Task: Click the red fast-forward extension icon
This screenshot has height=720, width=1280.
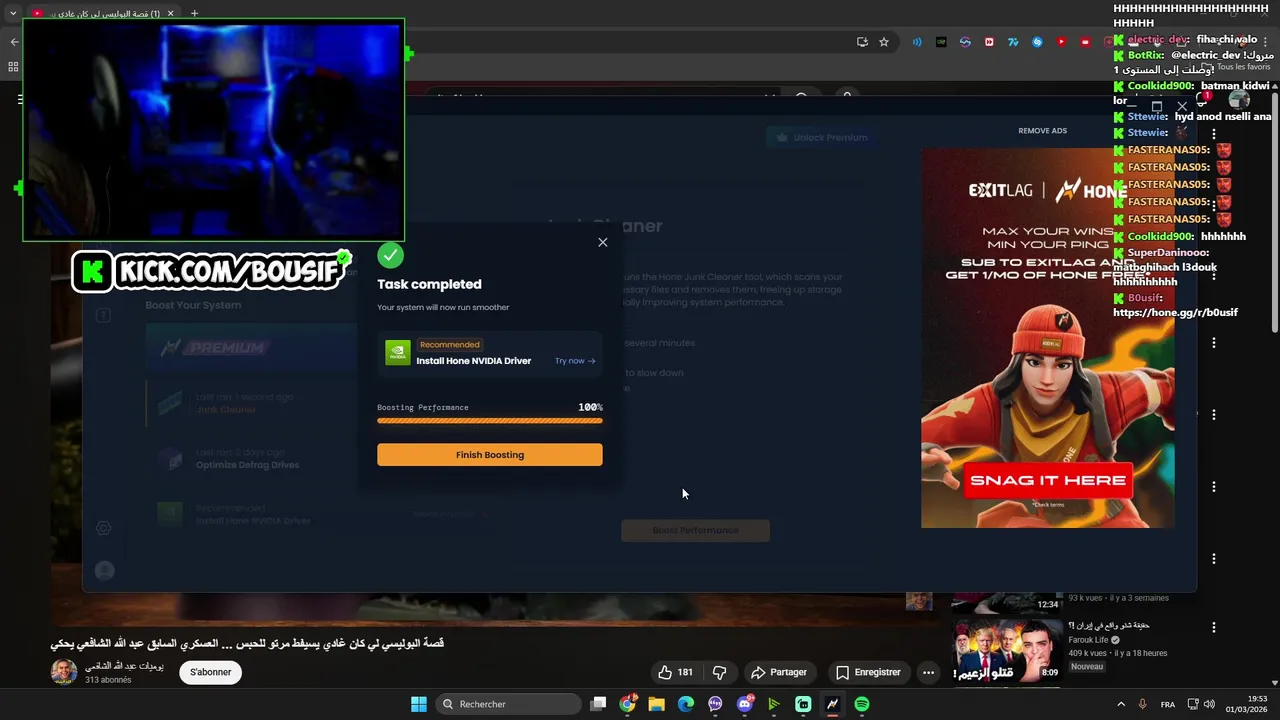Action: pyautogui.click(x=989, y=42)
